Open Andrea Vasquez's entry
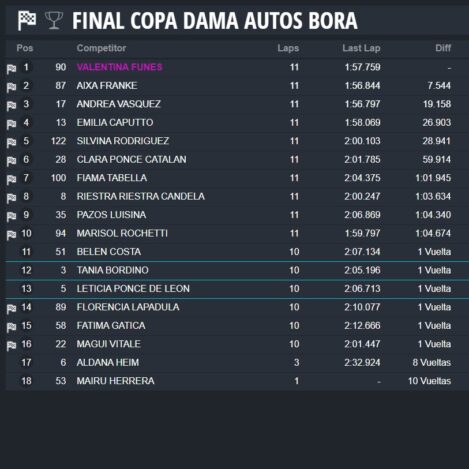469x469 pixels. point(118,104)
